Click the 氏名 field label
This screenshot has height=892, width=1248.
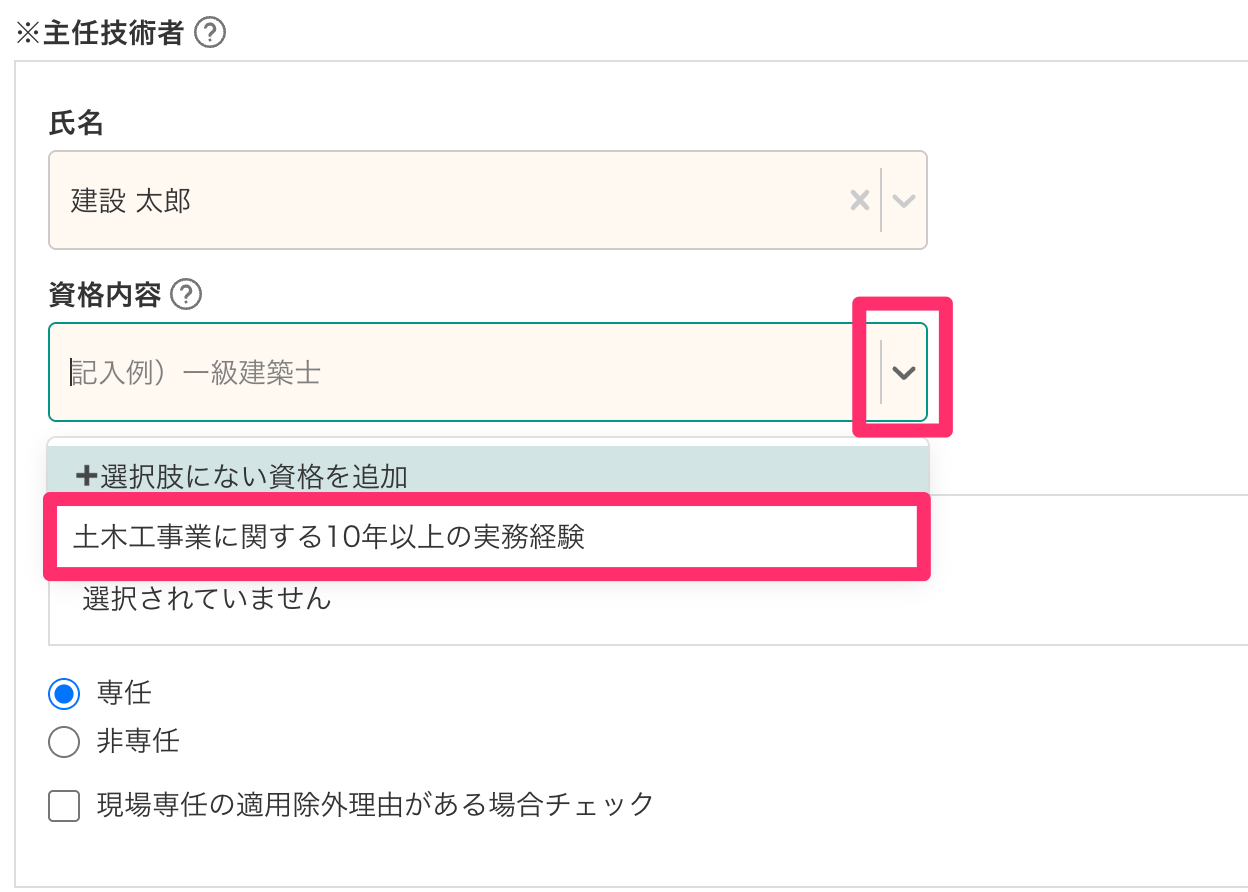(x=76, y=124)
